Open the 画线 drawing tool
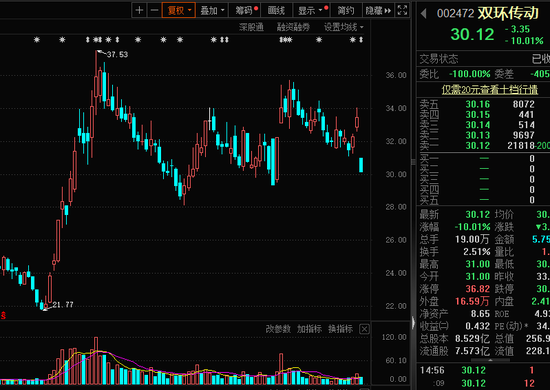The width and height of the screenshot is (550, 390). coord(276,10)
